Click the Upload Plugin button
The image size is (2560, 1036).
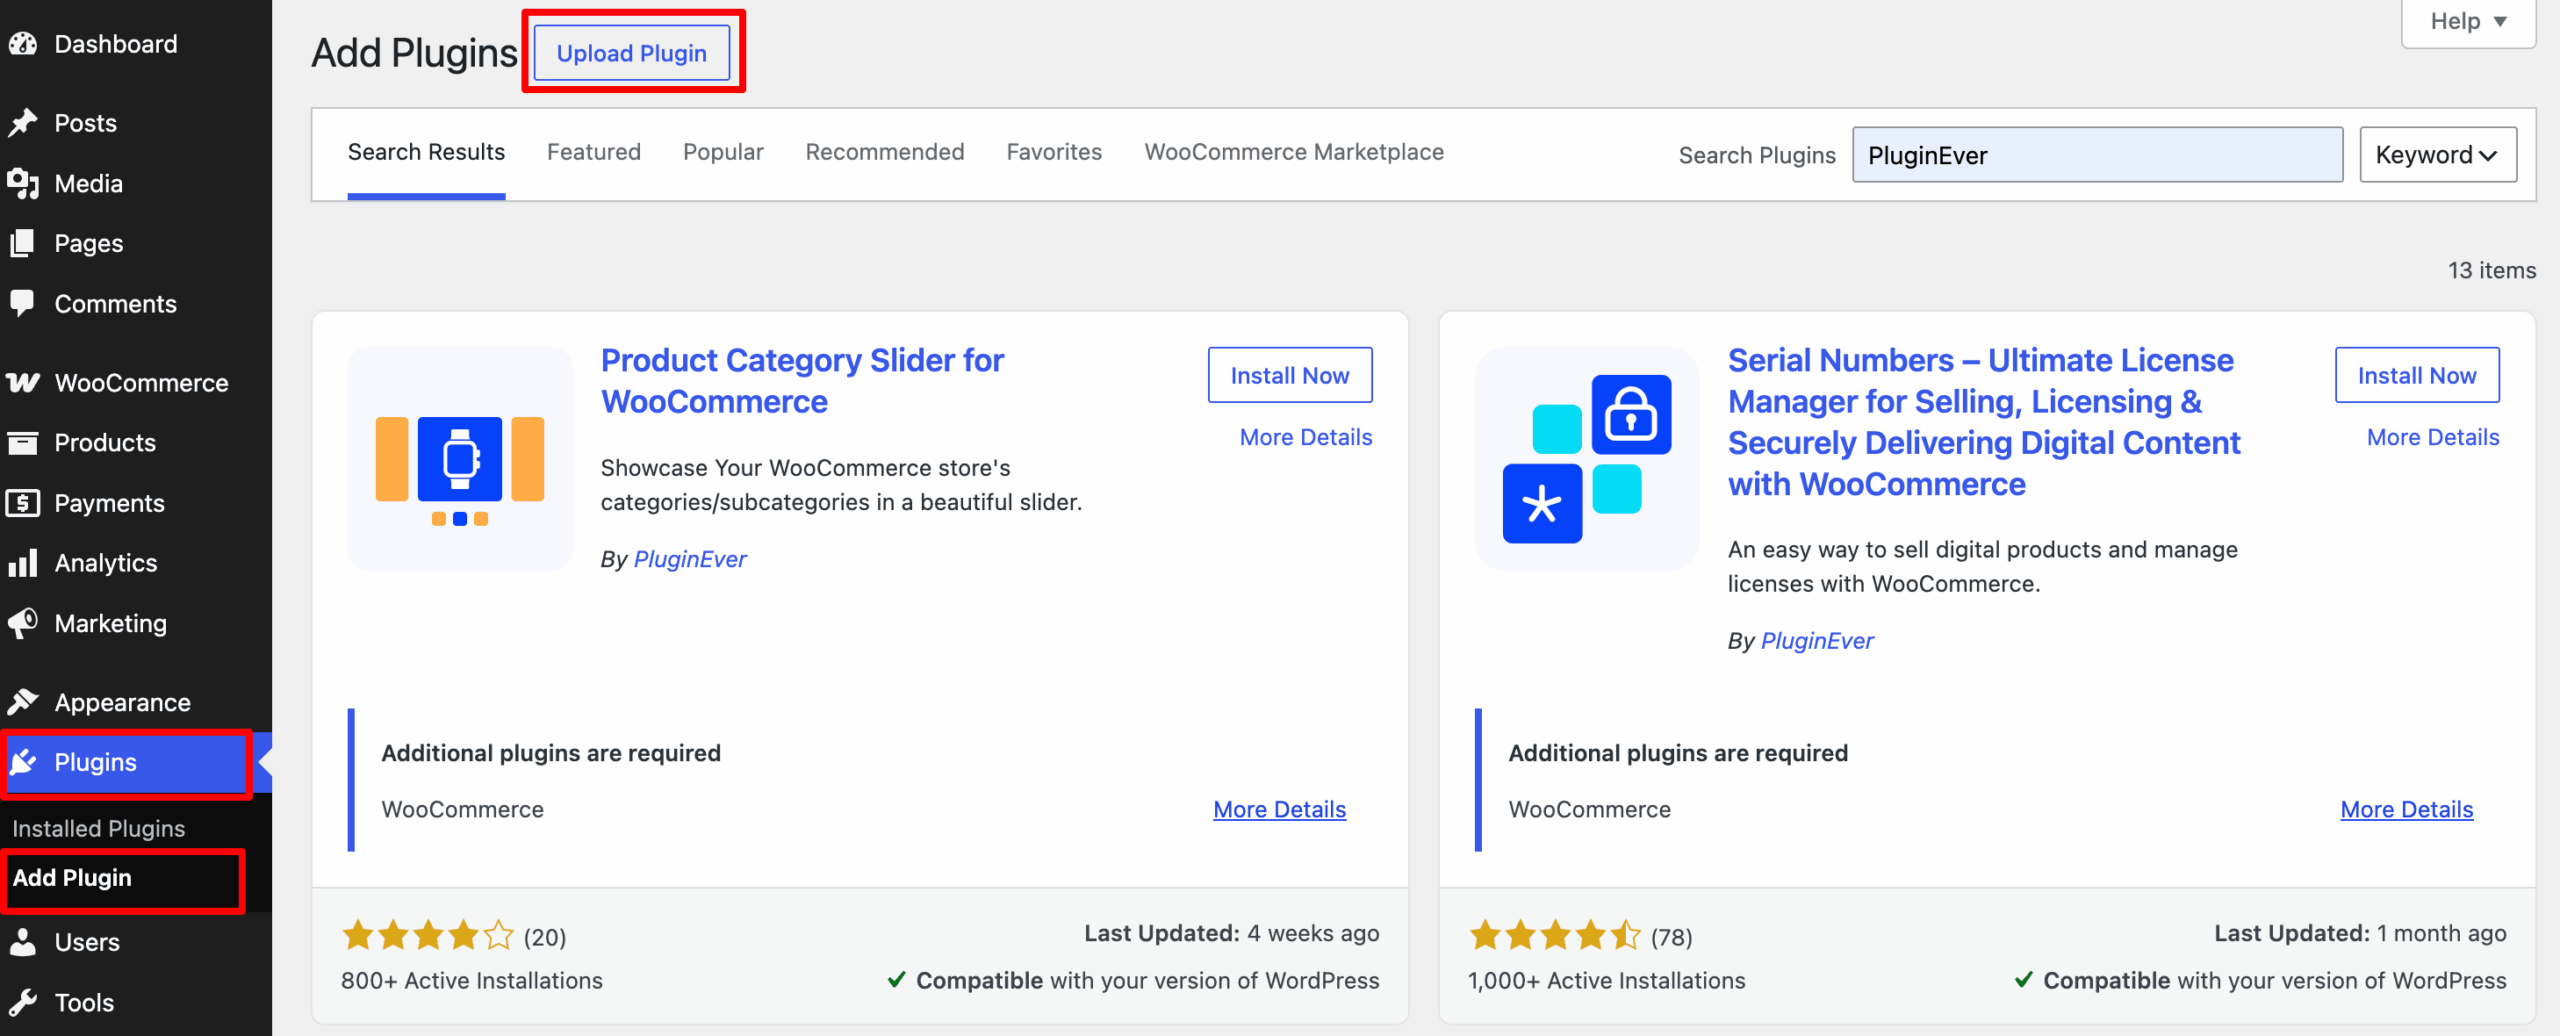click(x=632, y=53)
